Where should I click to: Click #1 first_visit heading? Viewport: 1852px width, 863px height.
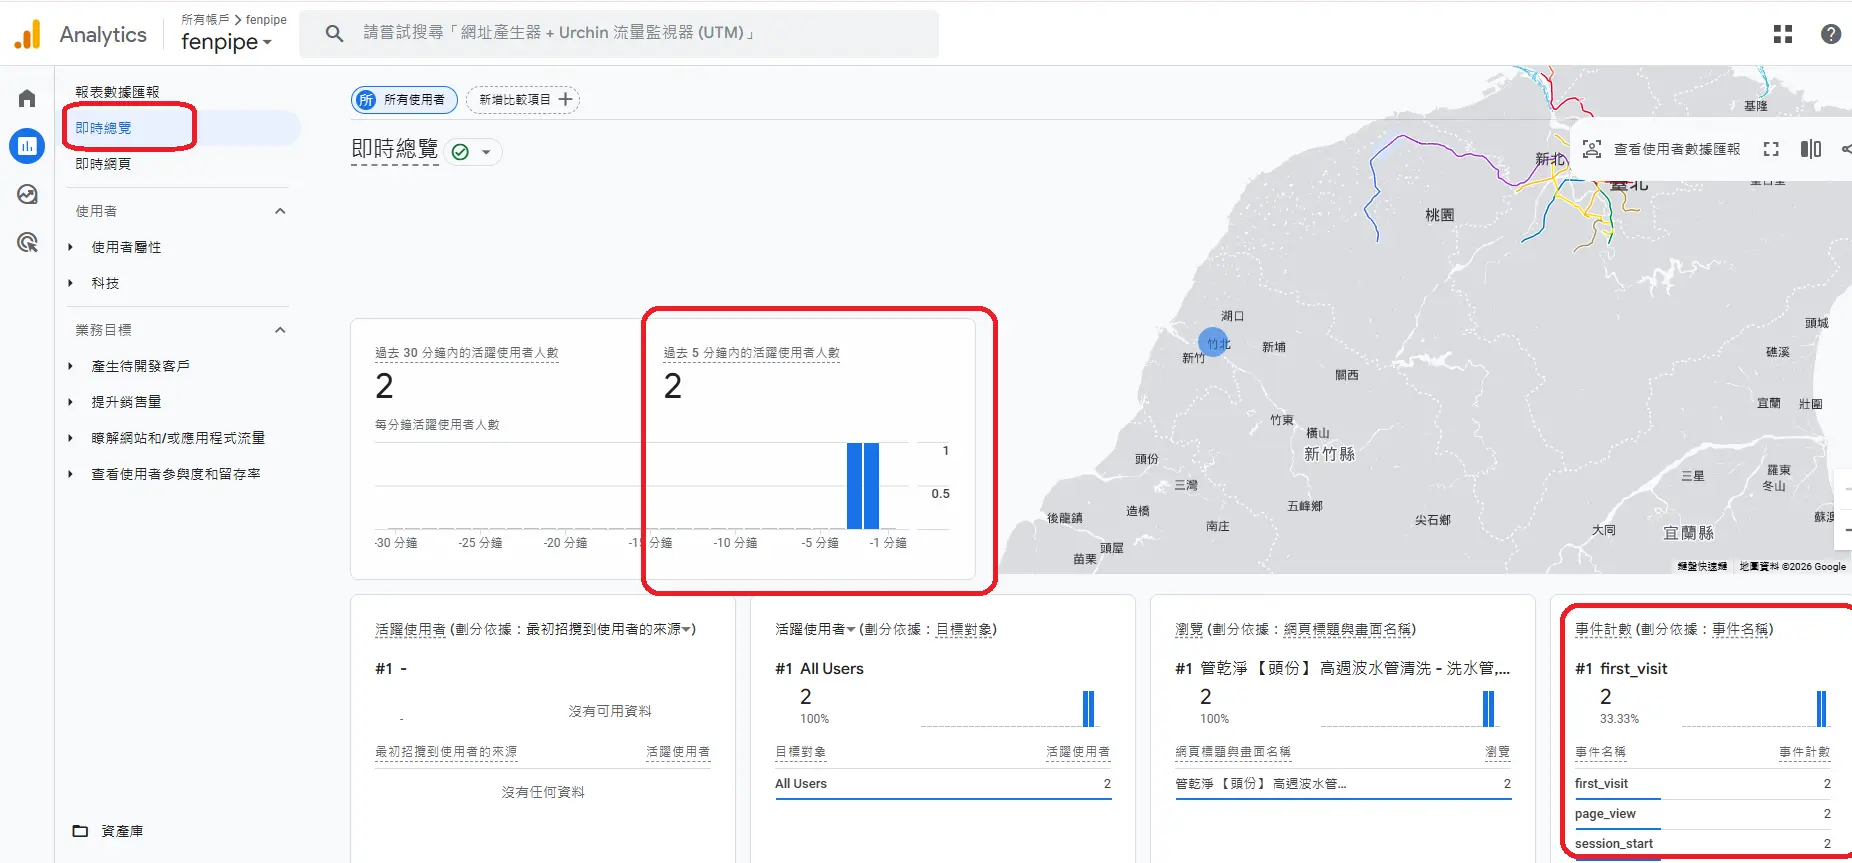(x=1621, y=669)
